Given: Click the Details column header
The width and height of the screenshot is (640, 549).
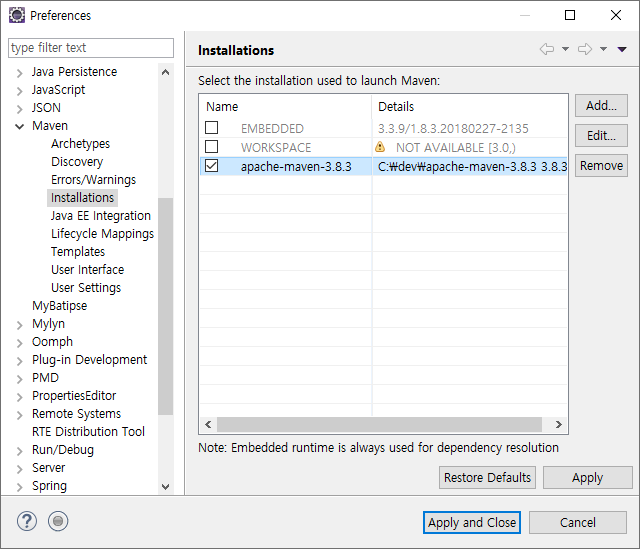Looking at the screenshot, I should (470, 107).
